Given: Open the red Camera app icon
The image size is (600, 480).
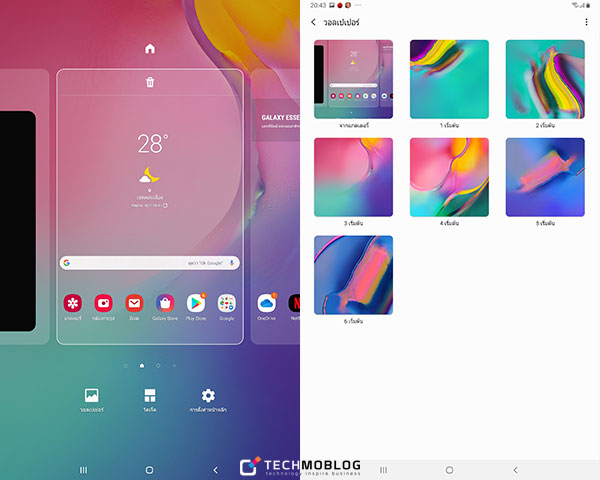Looking at the screenshot, I should (103, 304).
